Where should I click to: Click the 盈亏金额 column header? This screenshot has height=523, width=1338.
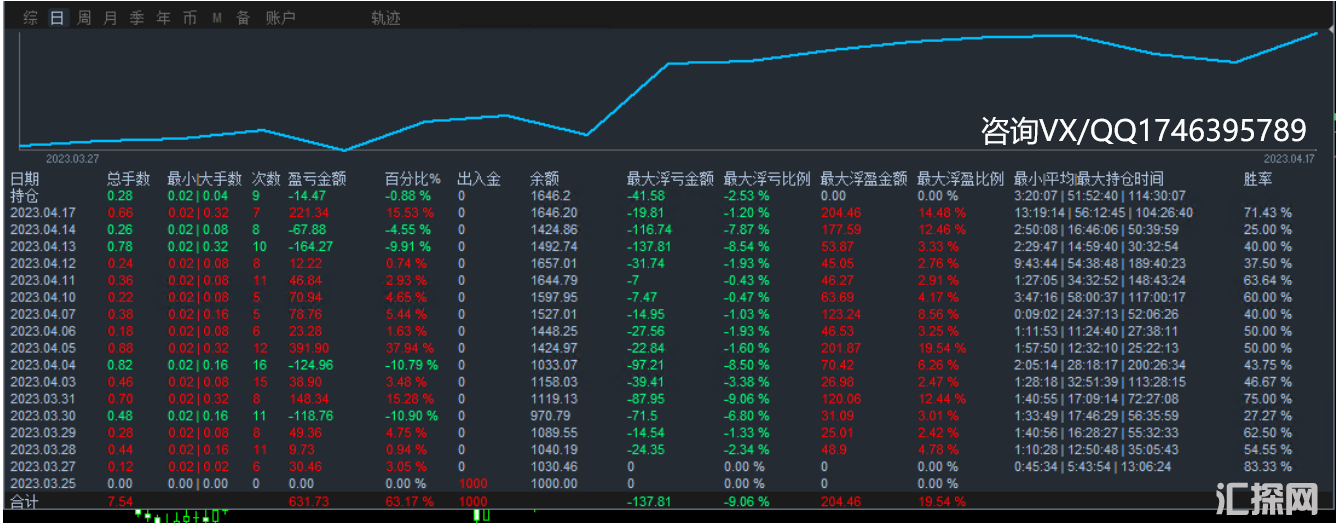(x=317, y=179)
